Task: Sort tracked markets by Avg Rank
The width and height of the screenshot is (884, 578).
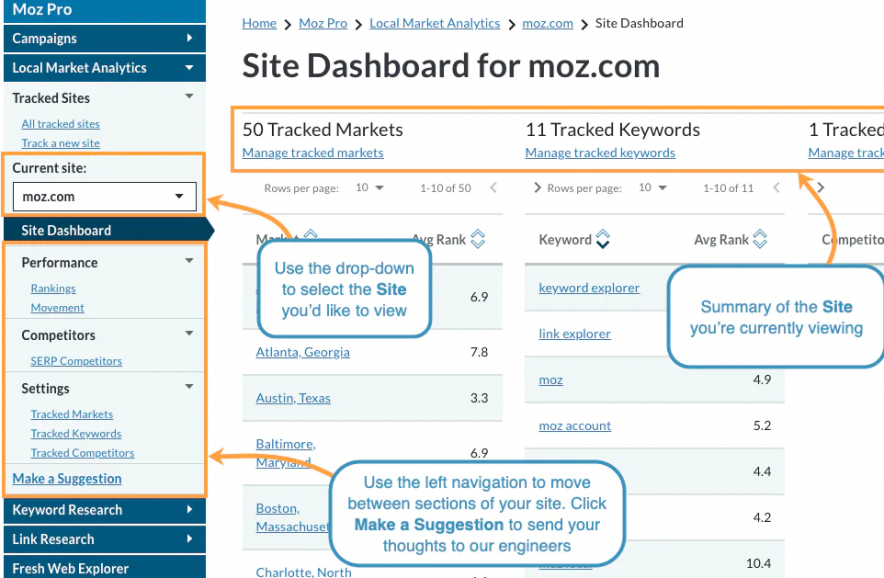Action: (x=477, y=239)
